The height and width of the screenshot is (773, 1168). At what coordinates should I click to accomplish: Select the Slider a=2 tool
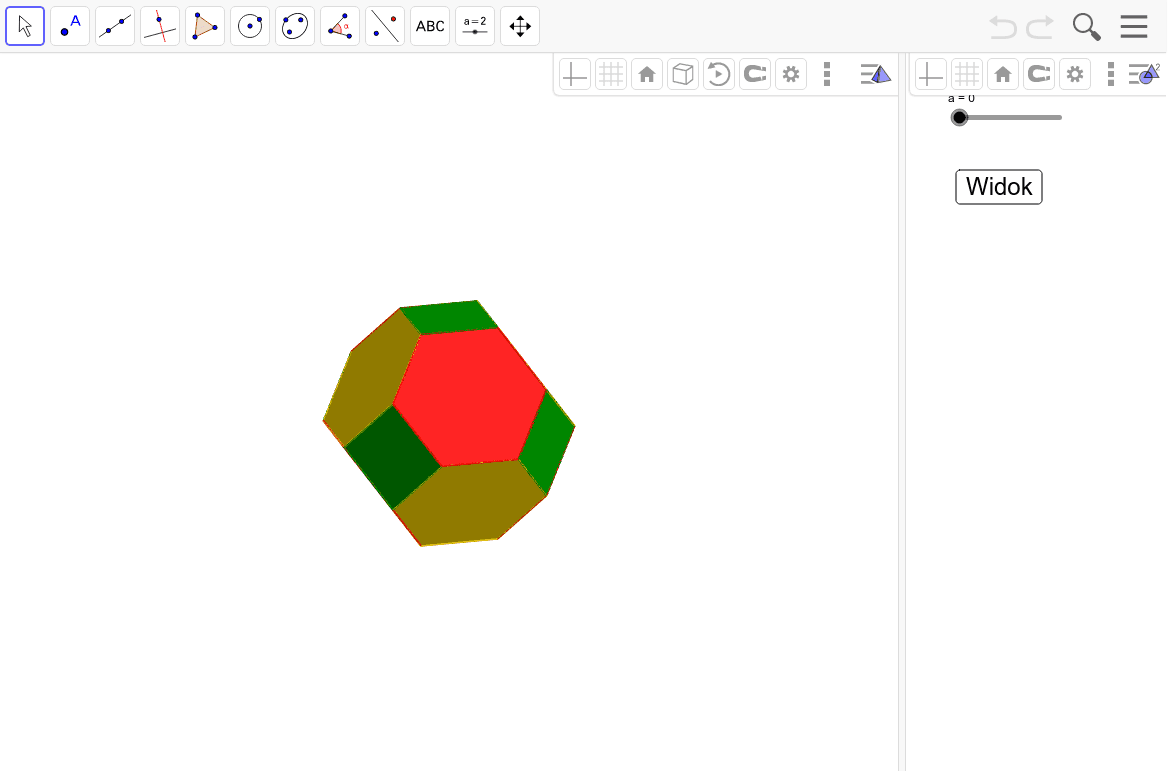[474, 26]
